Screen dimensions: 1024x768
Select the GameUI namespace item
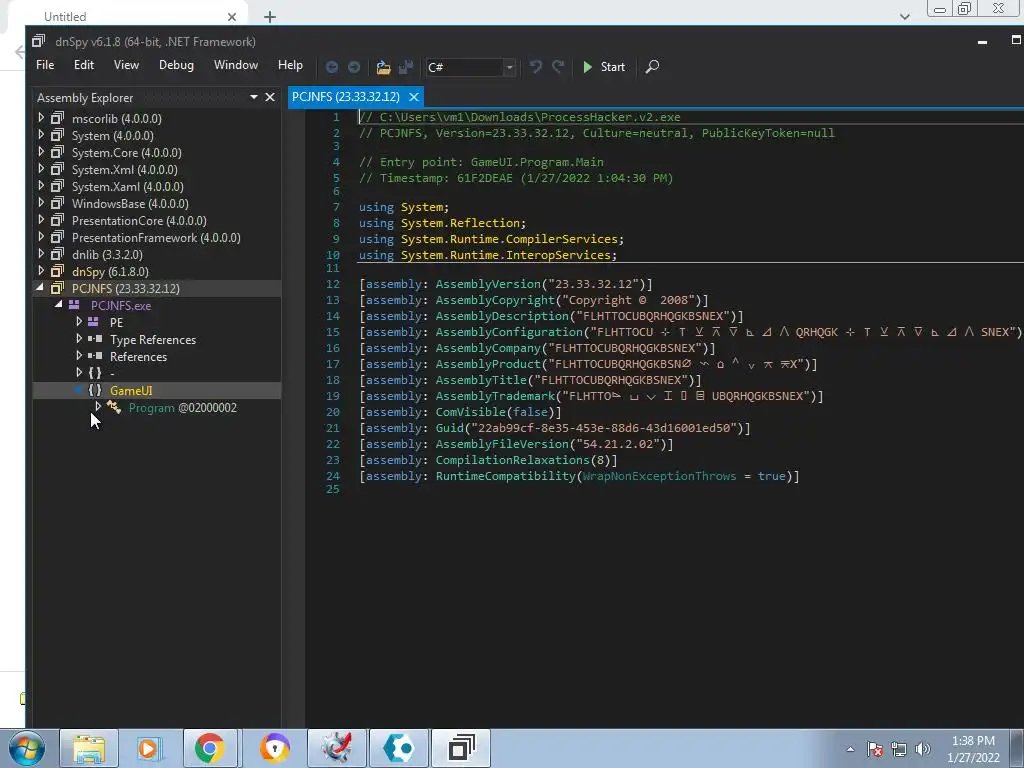point(131,391)
